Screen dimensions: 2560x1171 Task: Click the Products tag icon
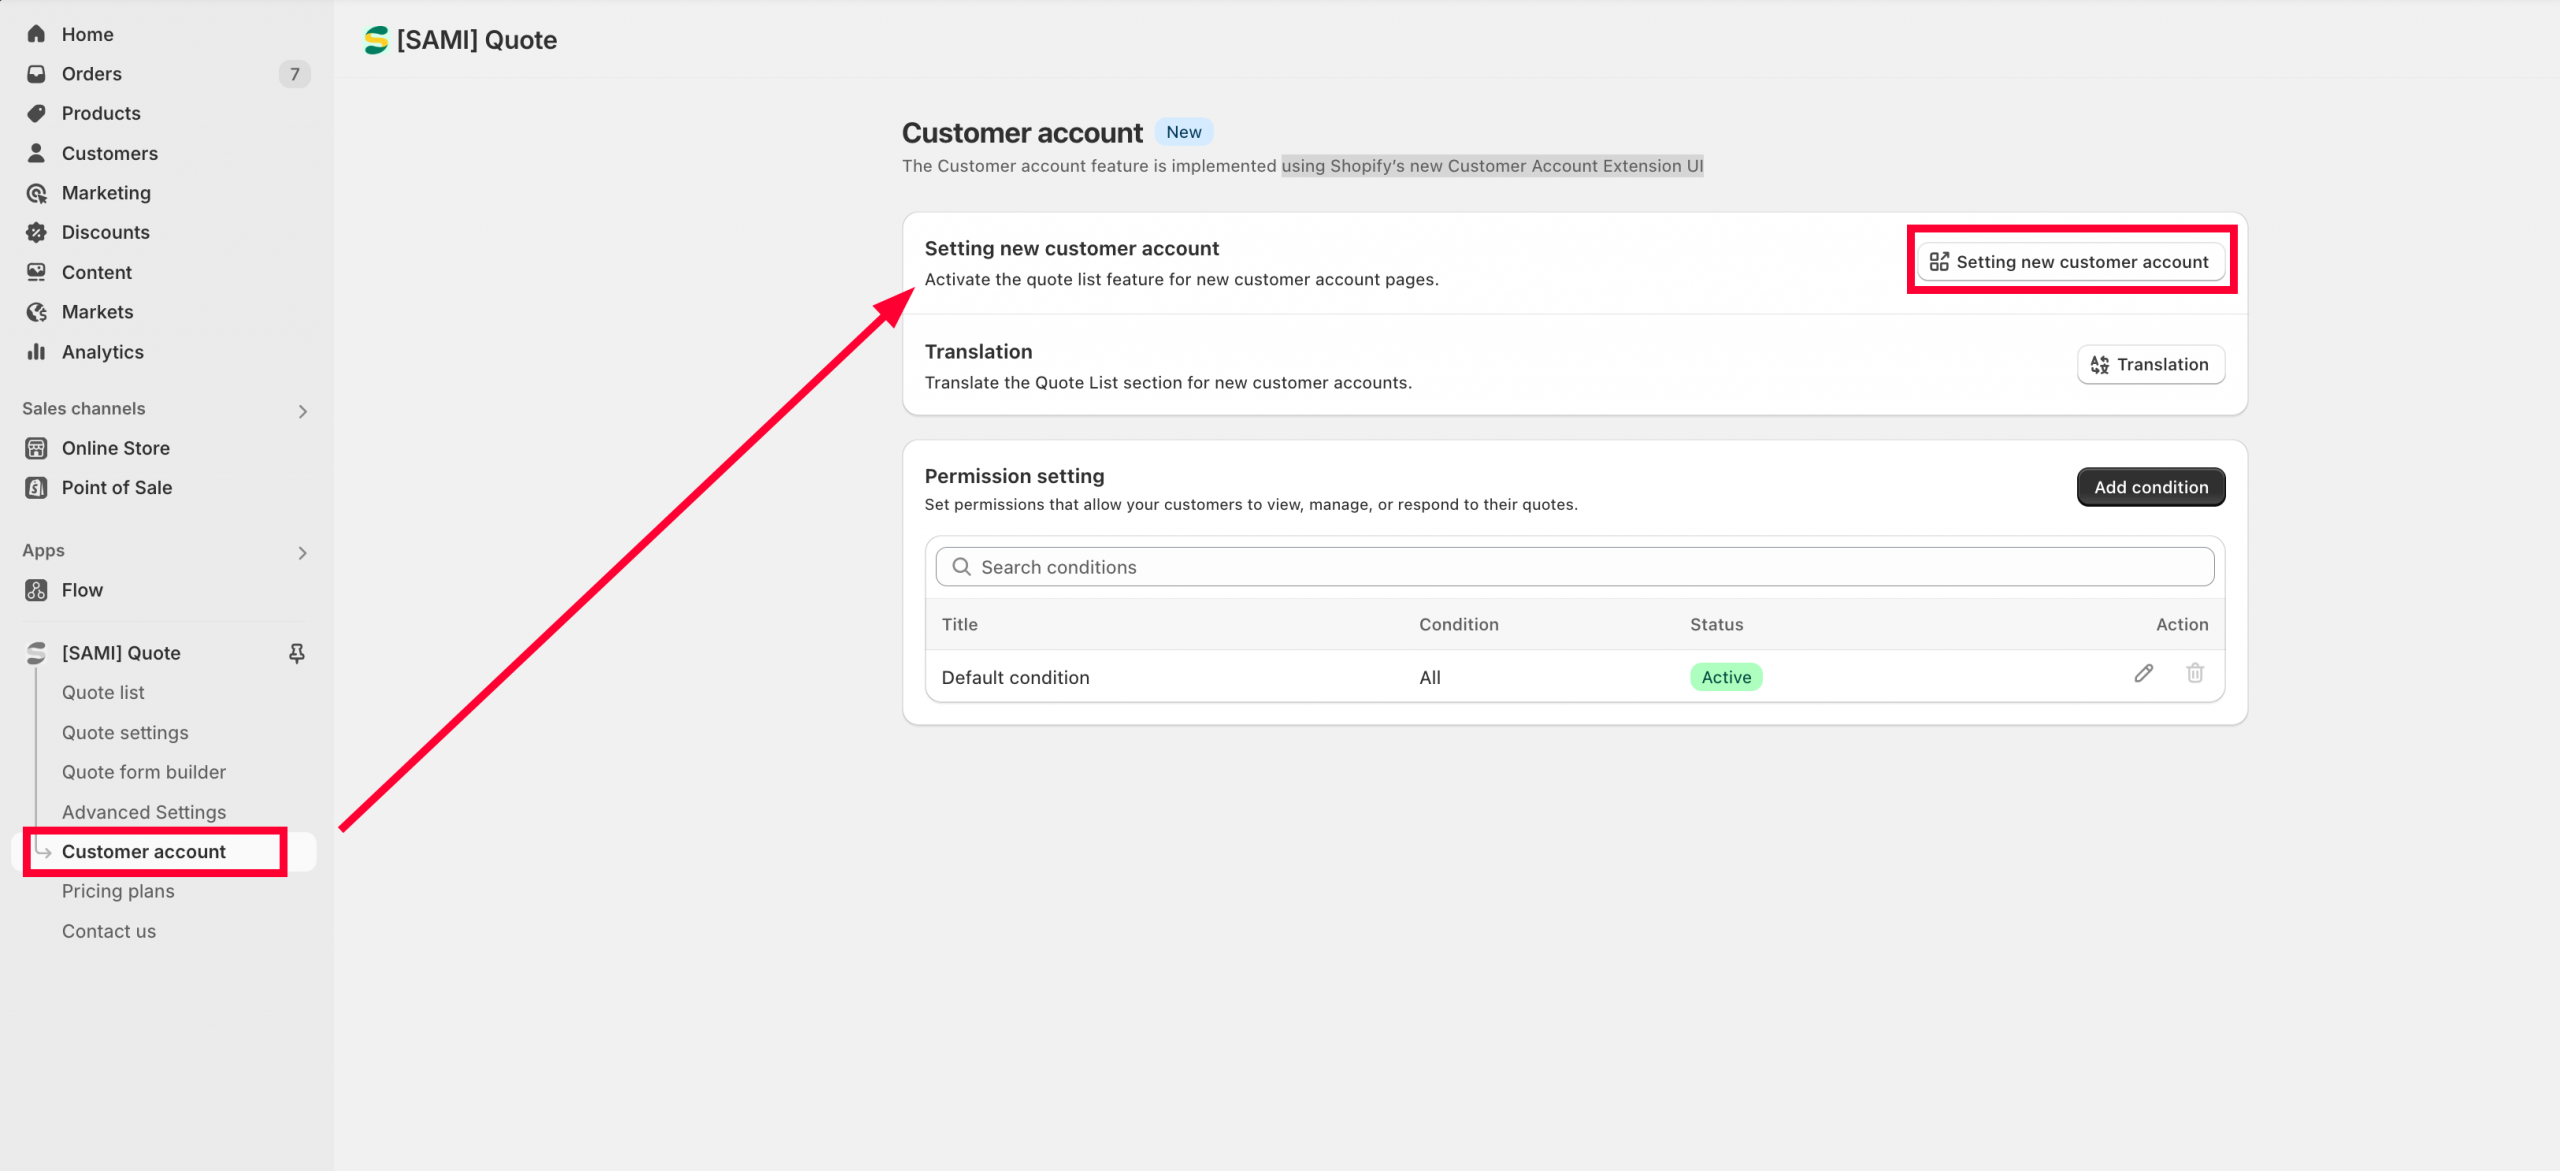[x=36, y=113]
